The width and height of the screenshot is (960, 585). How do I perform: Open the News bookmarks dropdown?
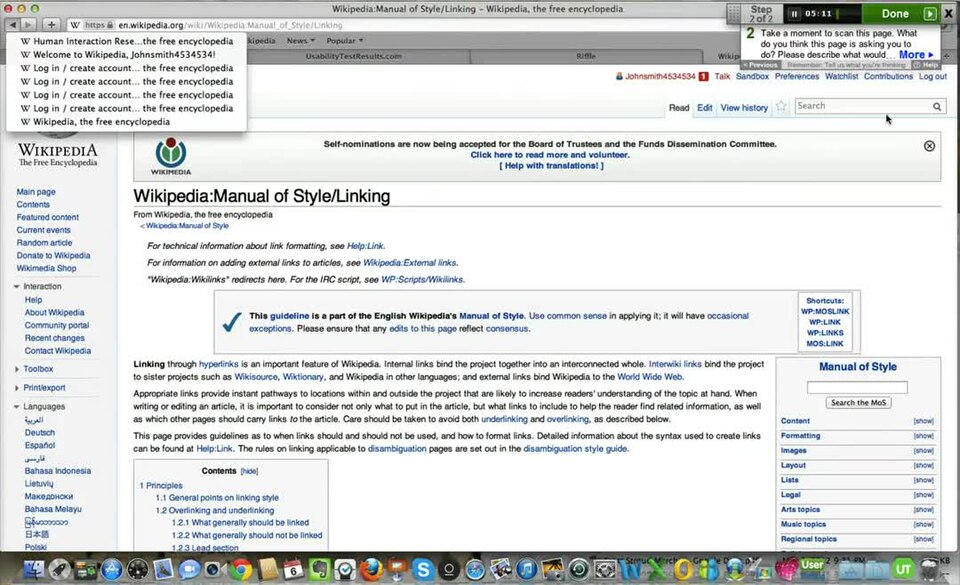click(301, 40)
